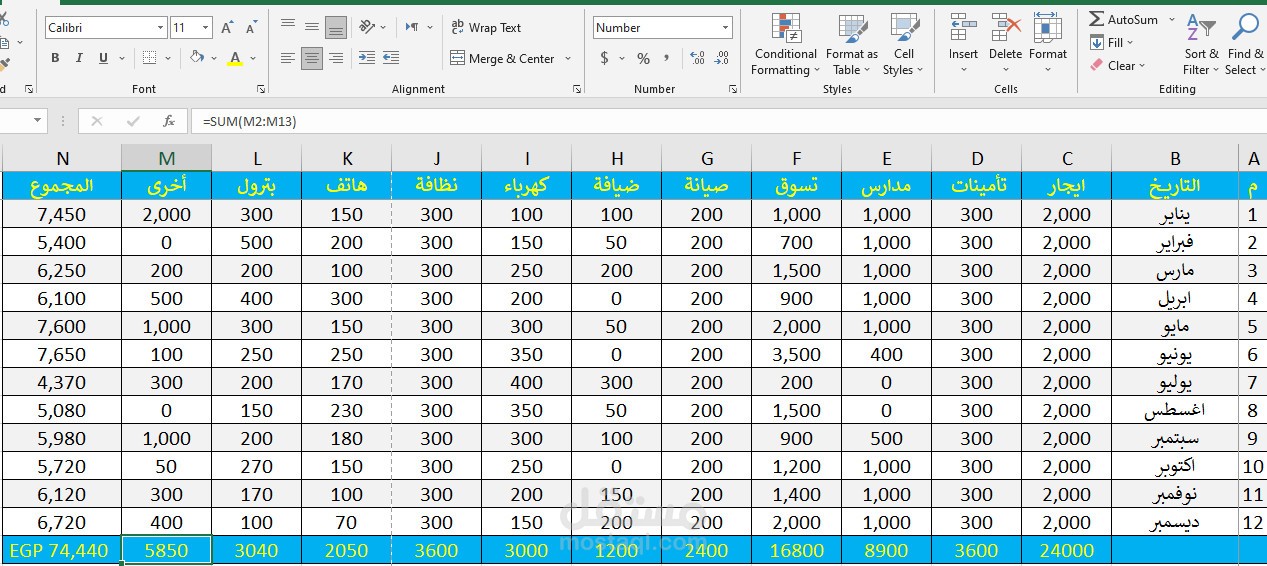Toggle Wrap Text
This screenshot has width=1267, height=566.
coord(486,28)
